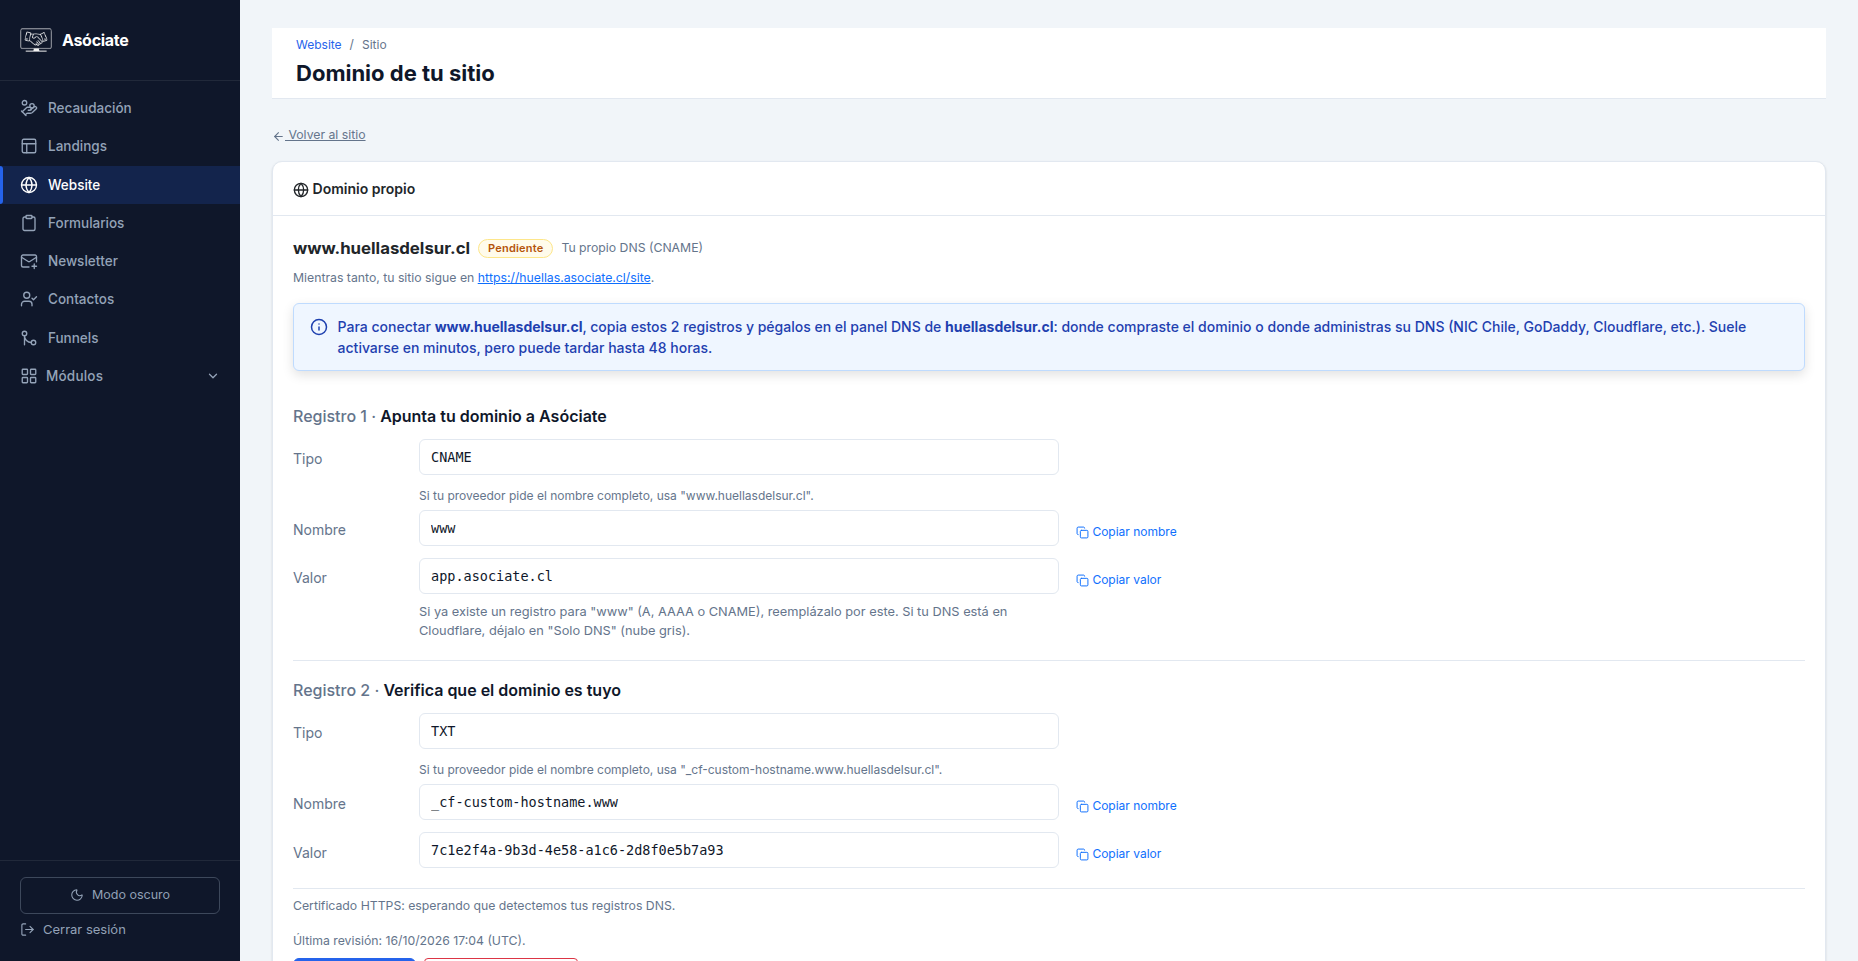1858x961 pixels.
Task: Click the copy icon beside www Copiar nombre
Action: tap(1082, 532)
